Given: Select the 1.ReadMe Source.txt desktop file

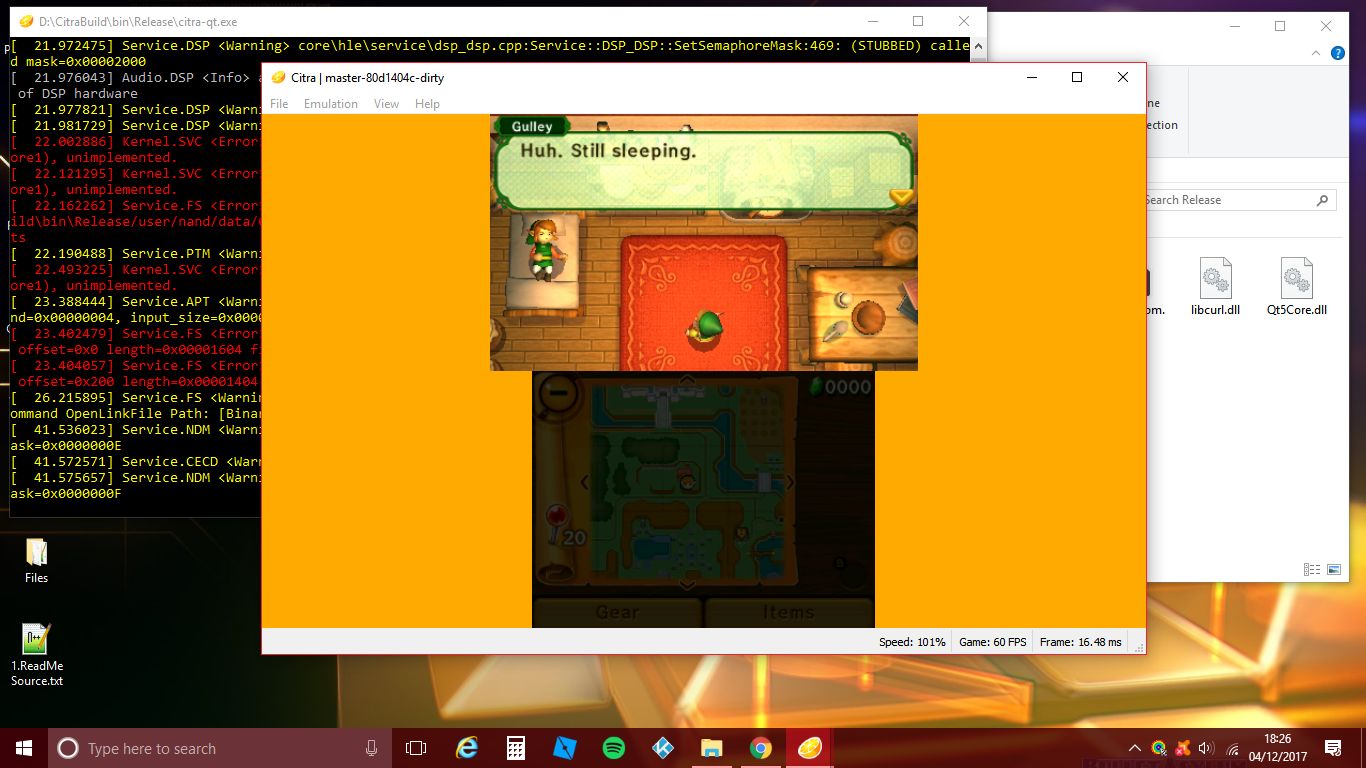Looking at the screenshot, I should click(x=37, y=655).
